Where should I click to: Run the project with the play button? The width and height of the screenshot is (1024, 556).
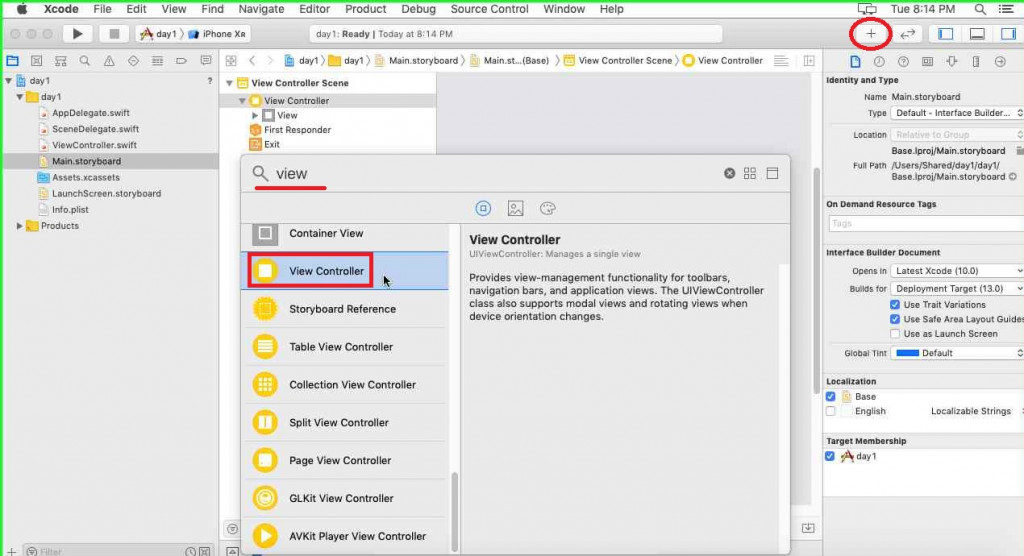(77, 34)
